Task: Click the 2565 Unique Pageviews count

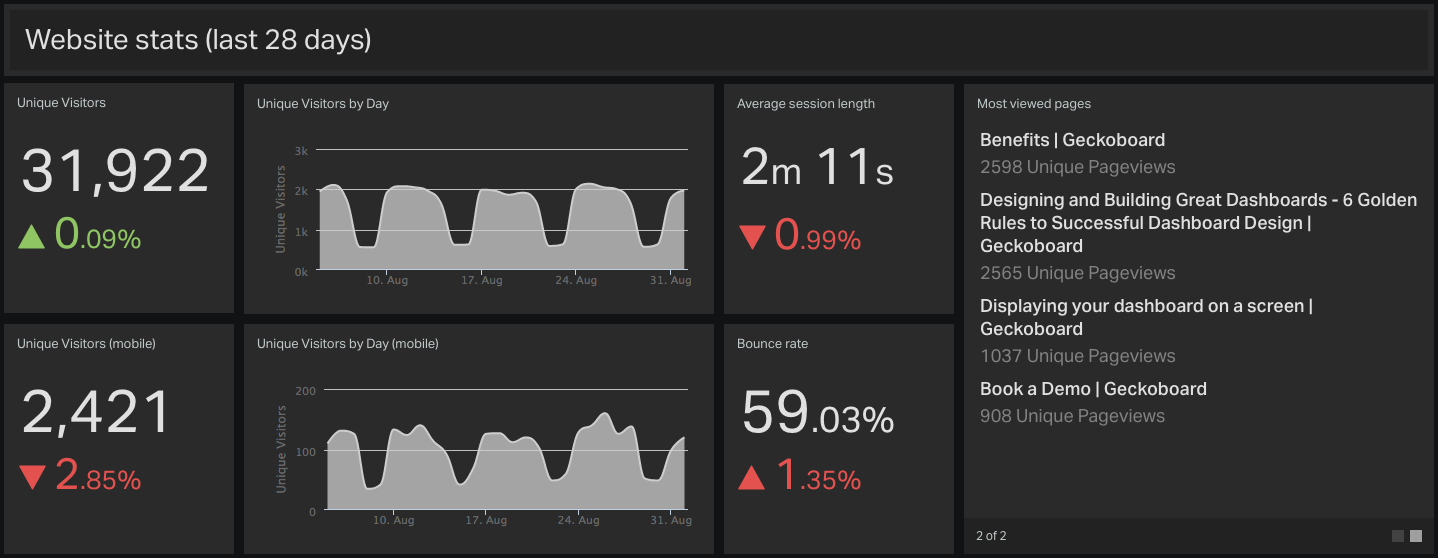Action: click(x=1077, y=273)
